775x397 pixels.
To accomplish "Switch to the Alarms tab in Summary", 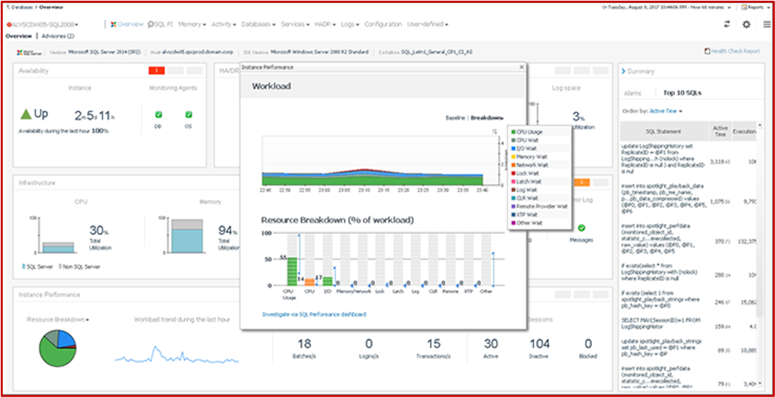I will (x=632, y=93).
